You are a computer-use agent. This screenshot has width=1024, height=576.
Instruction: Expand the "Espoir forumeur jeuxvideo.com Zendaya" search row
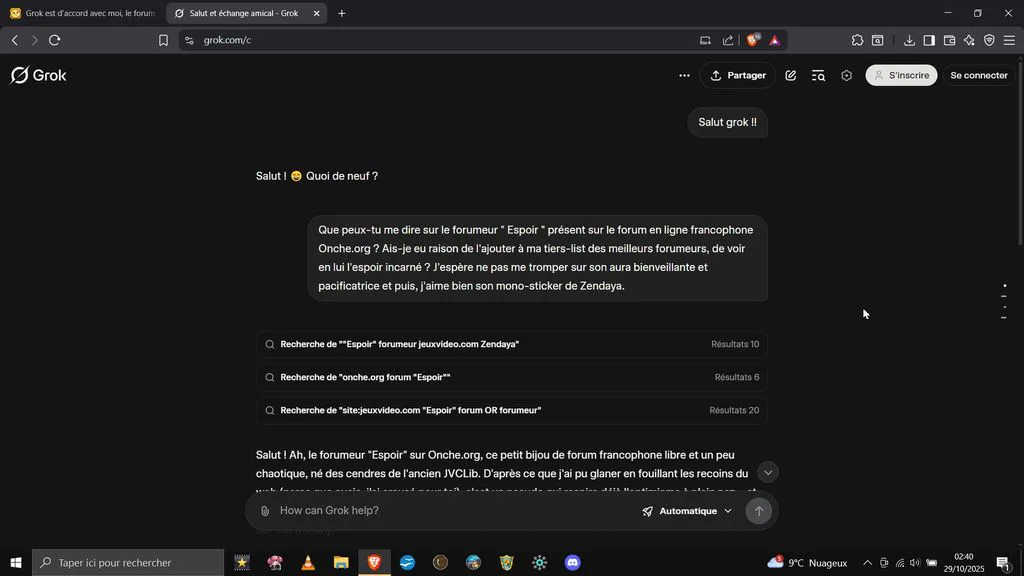(x=512, y=344)
